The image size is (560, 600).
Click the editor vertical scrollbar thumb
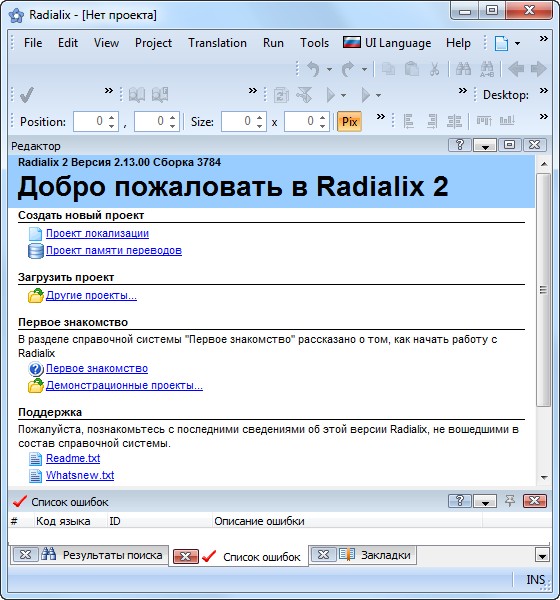[543, 290]
